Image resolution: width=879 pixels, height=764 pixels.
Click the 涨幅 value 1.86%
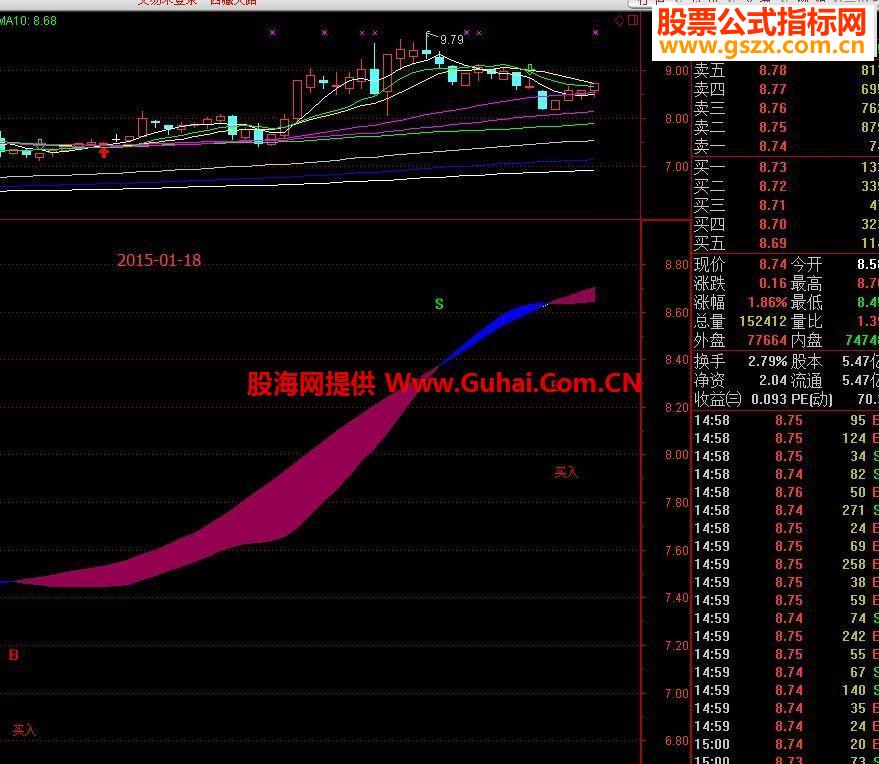[767, 303]
